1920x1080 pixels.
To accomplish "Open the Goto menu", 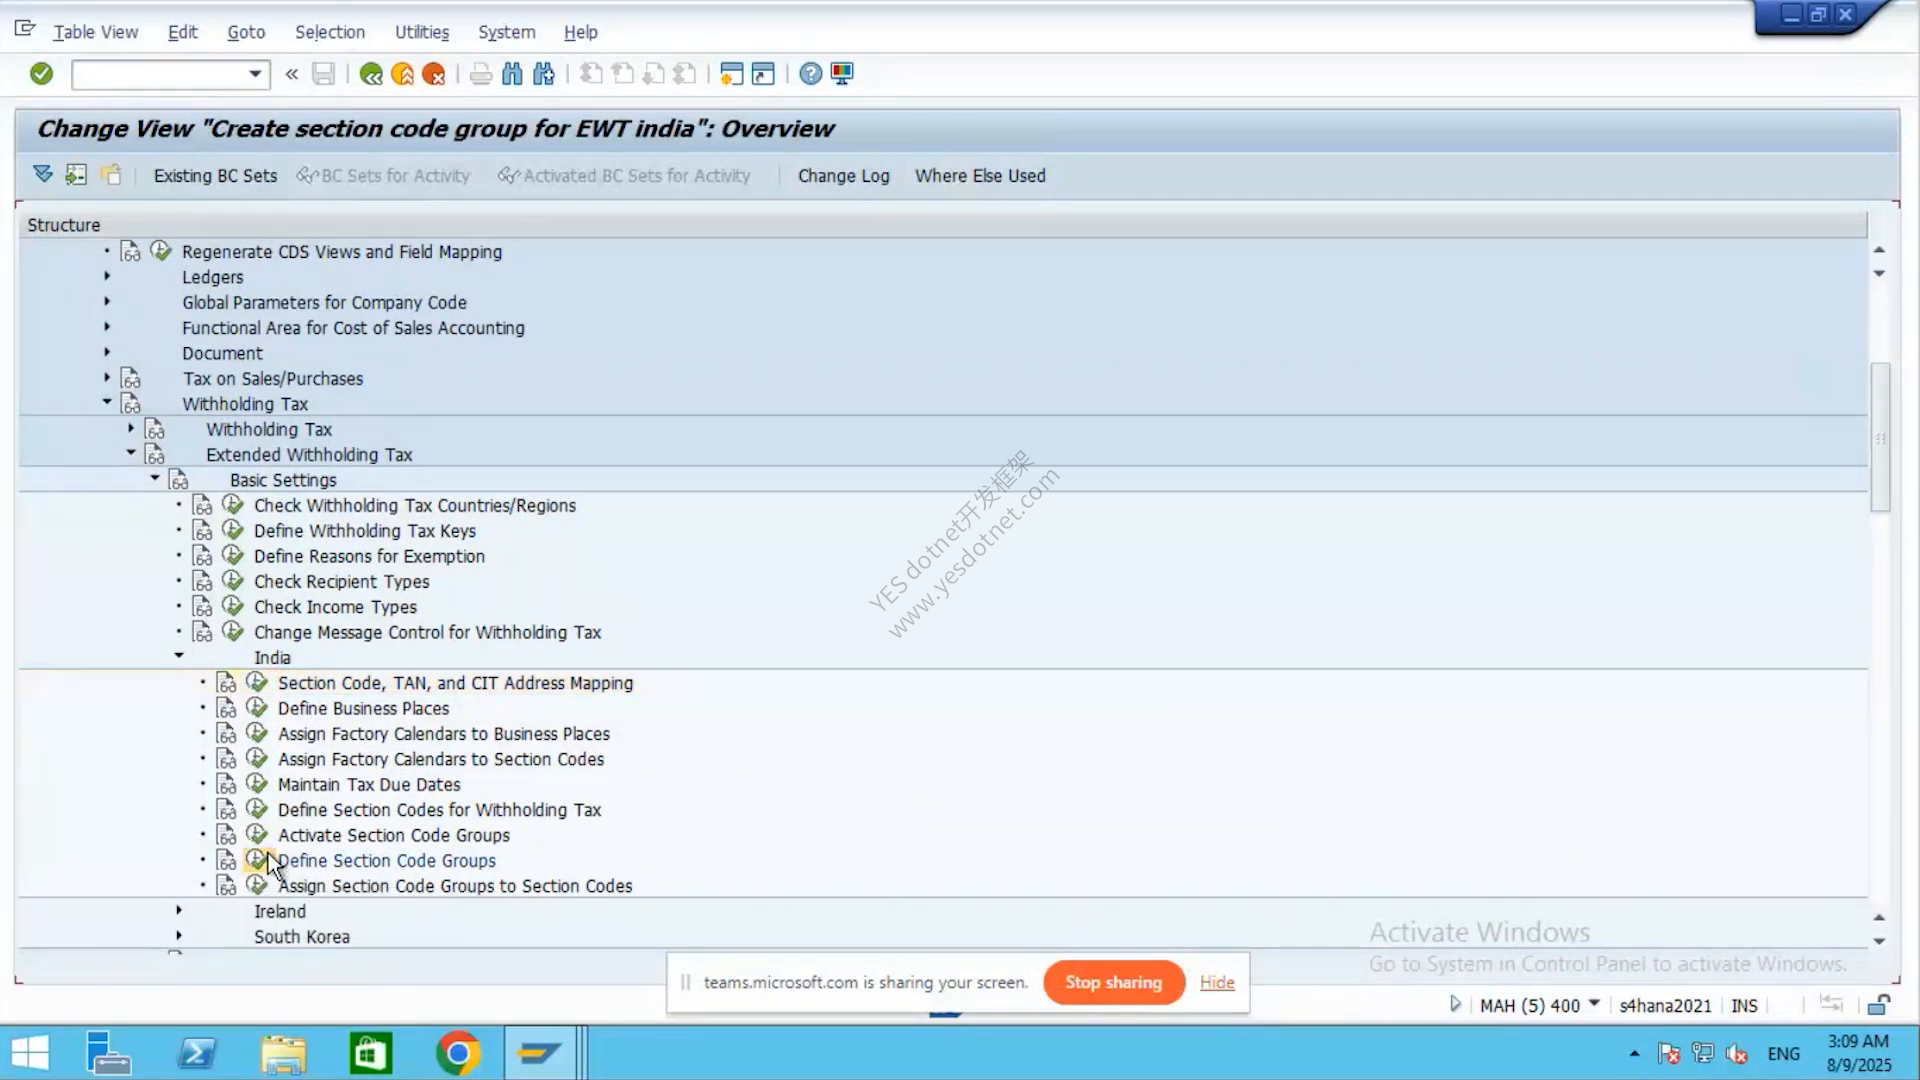I will (246, 32).
